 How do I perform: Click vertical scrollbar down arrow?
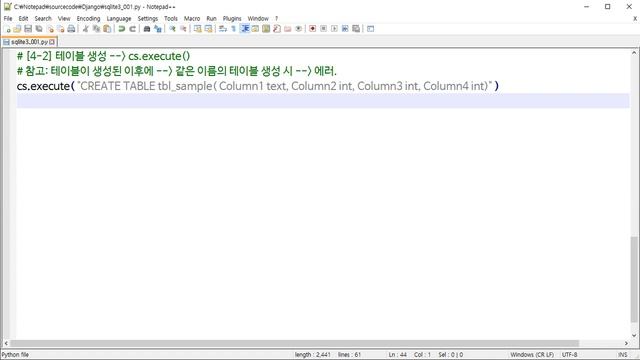click(634, 336)
